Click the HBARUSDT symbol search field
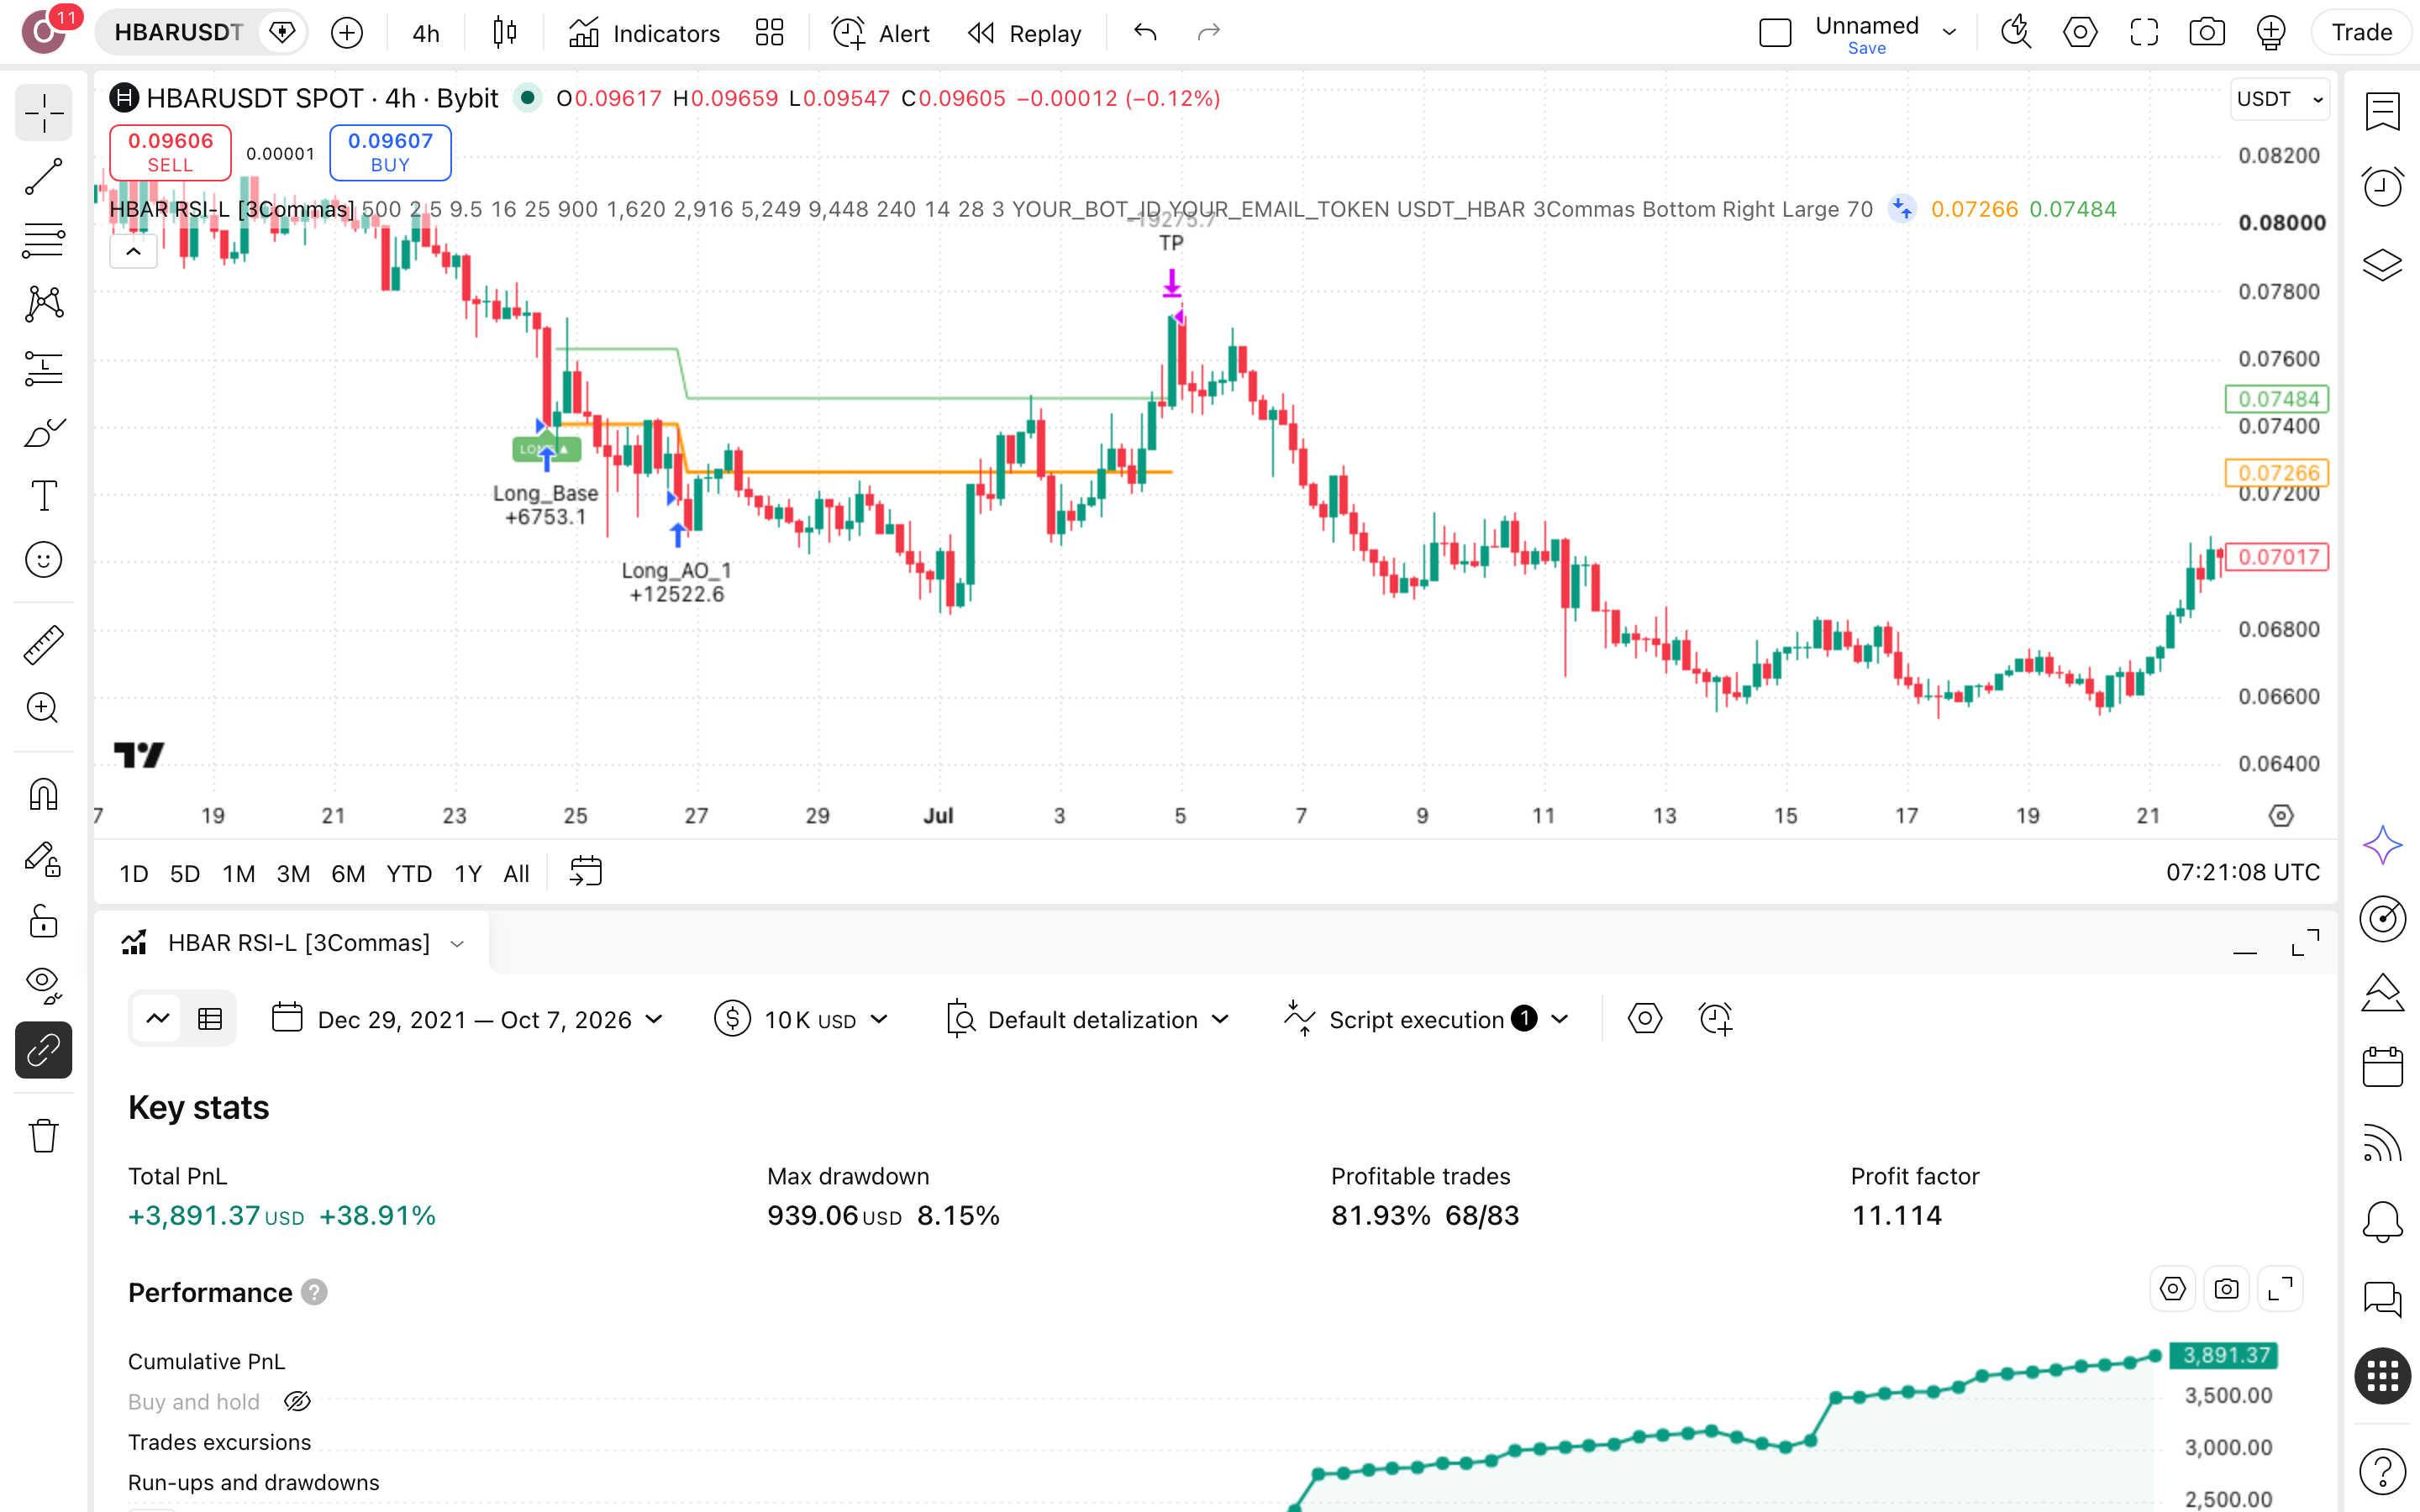This screenshot has height=1512, width=2420. [x=177, y=33]
